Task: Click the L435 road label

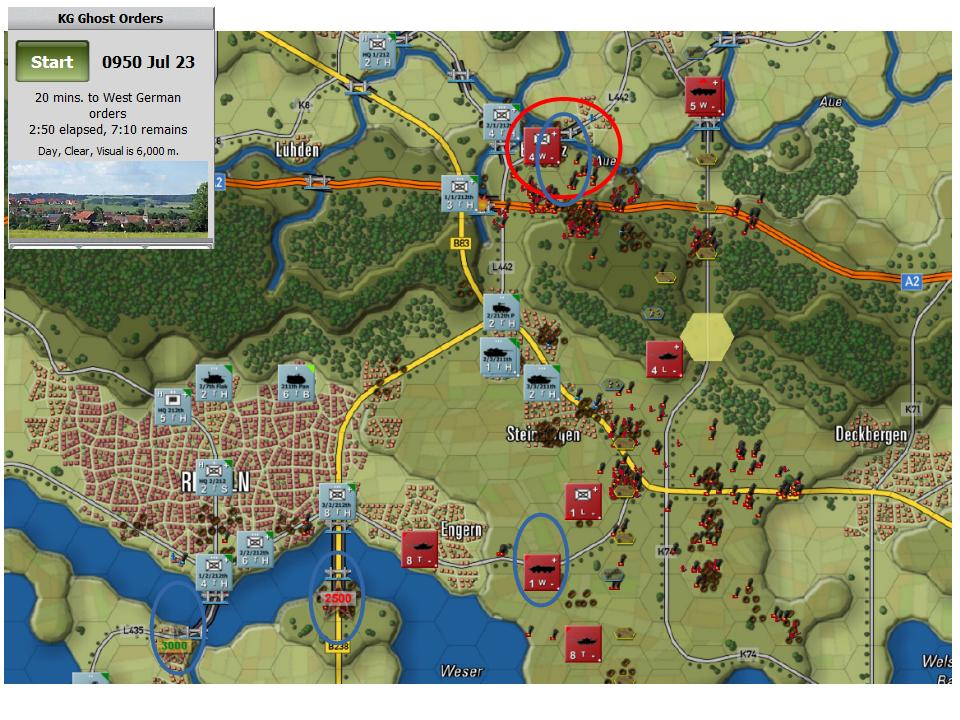Action: (133, 630)
